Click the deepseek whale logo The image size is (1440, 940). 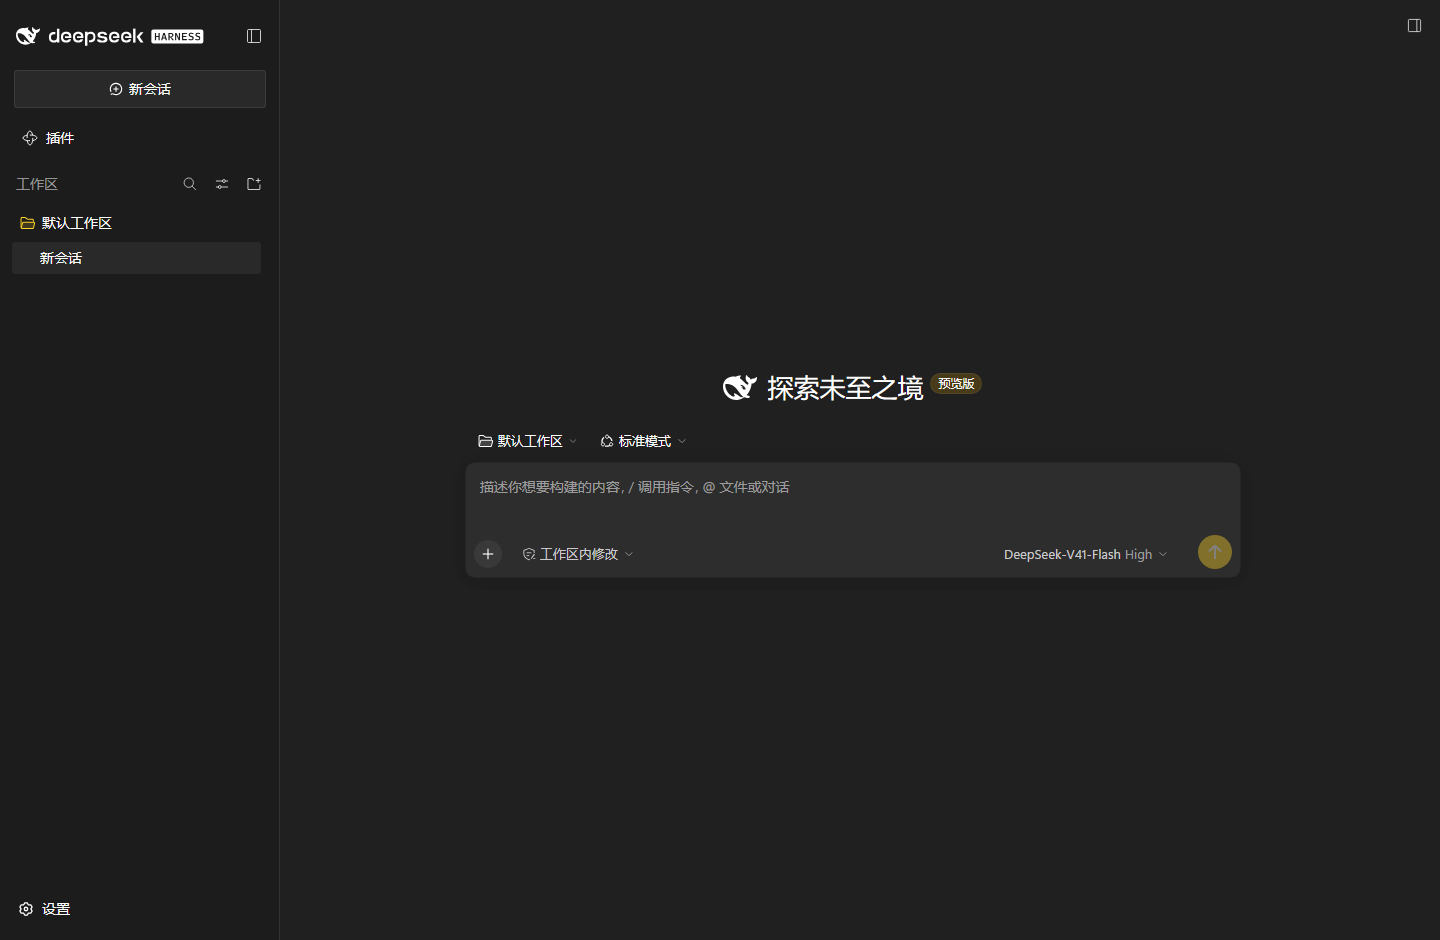coord(28,36)
